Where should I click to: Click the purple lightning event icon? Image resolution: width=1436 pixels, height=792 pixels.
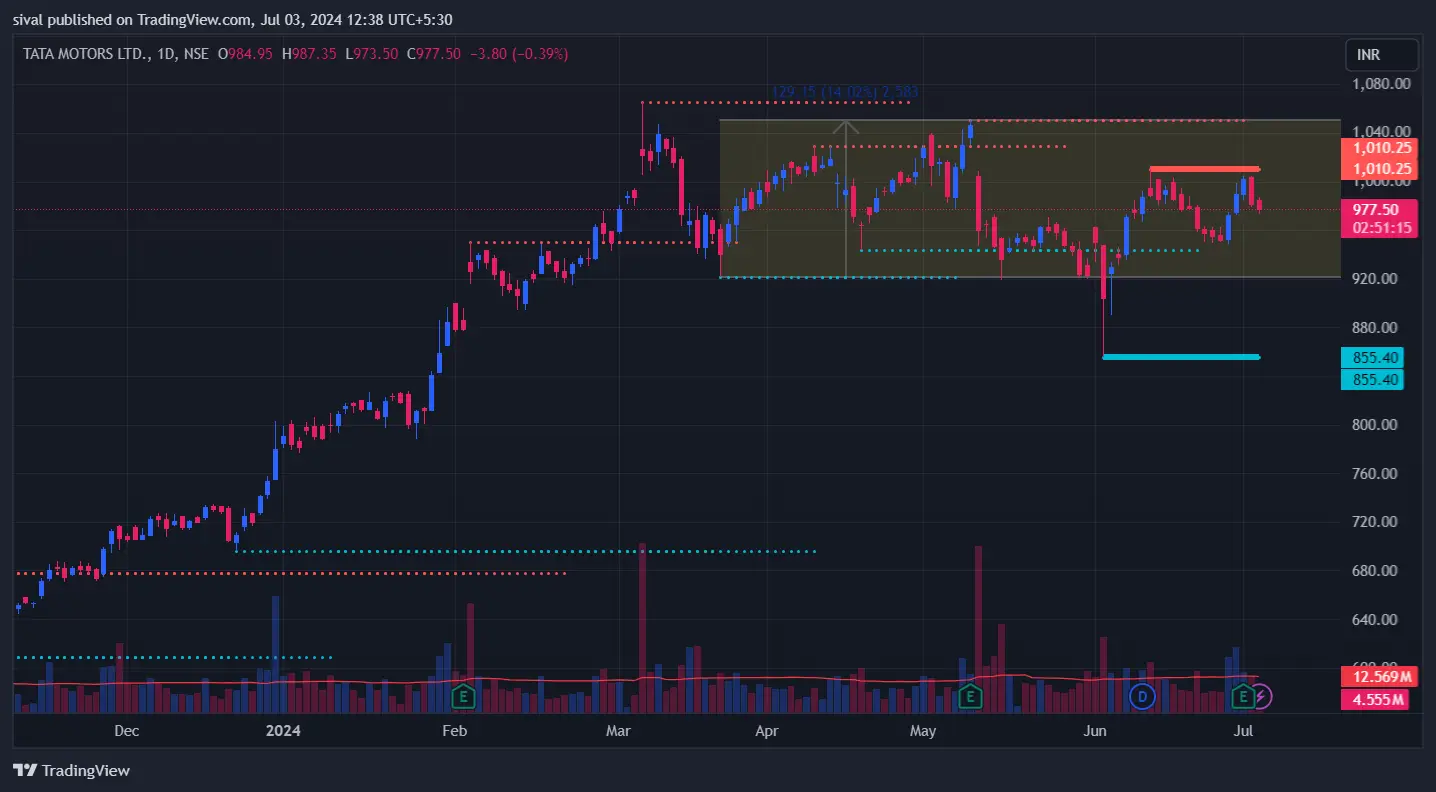pos(1262,696)
